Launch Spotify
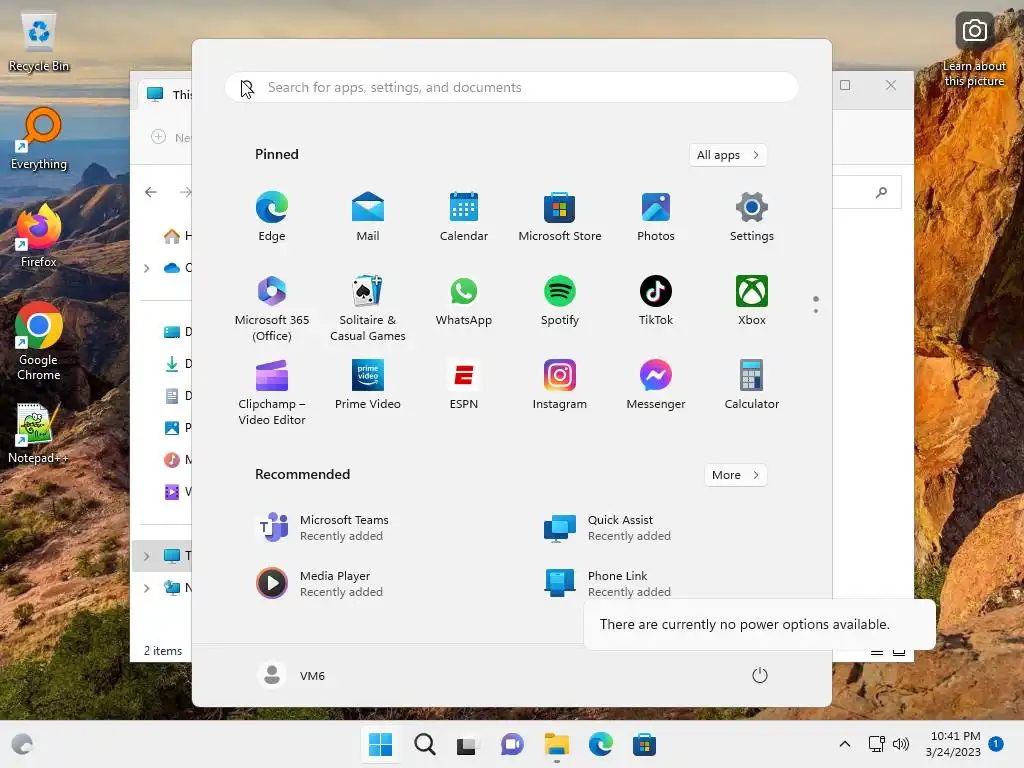 [x=560, y=301]
